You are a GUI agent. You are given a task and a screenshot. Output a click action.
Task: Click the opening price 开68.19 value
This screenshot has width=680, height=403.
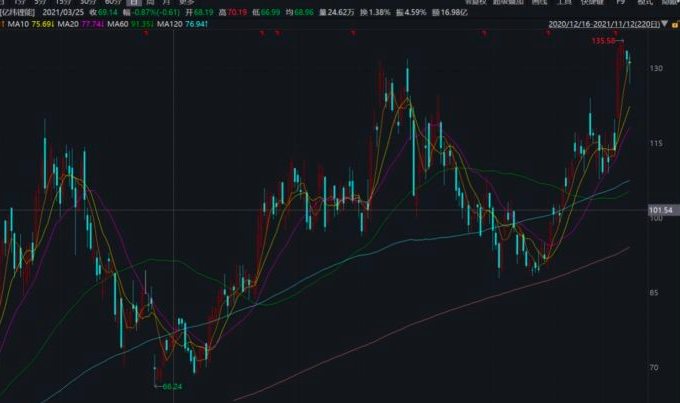click(199, 12)
